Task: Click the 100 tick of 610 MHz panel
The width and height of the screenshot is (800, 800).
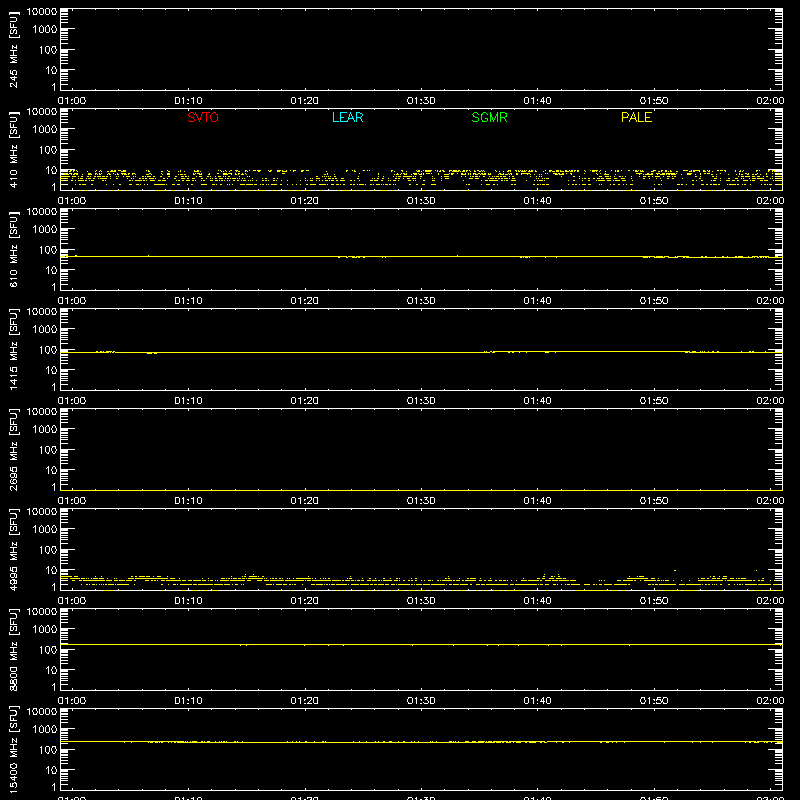Action: tap(48, 250)
